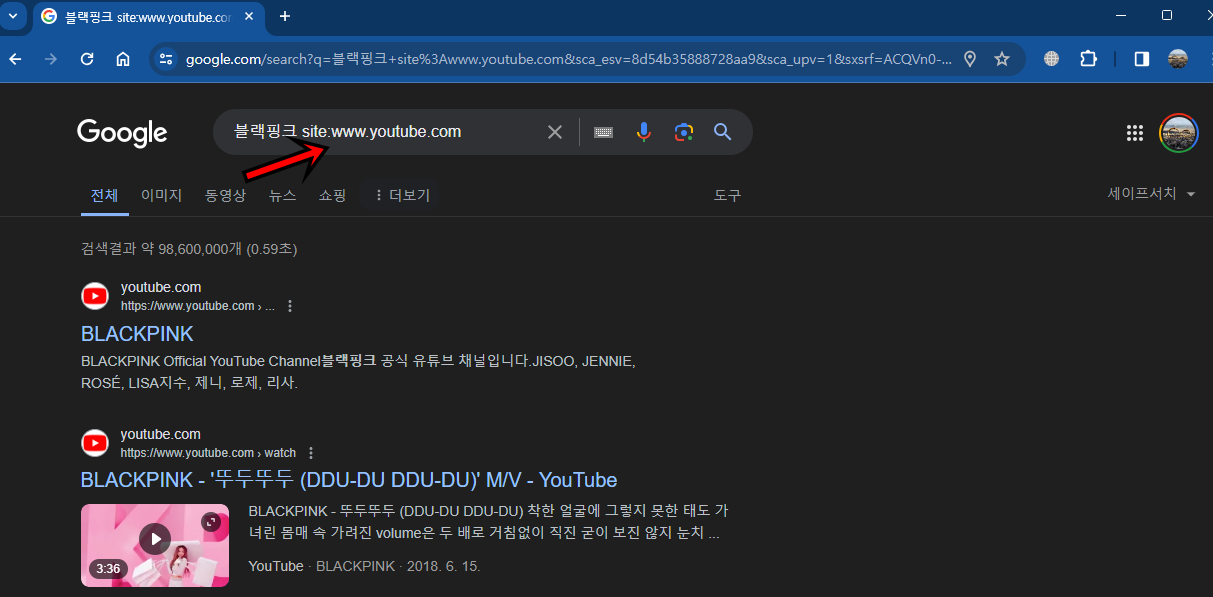Viewport: 1213px width, 597px height.
Task: Open the on-screen keyboard input tool
Action: (603, 132)
